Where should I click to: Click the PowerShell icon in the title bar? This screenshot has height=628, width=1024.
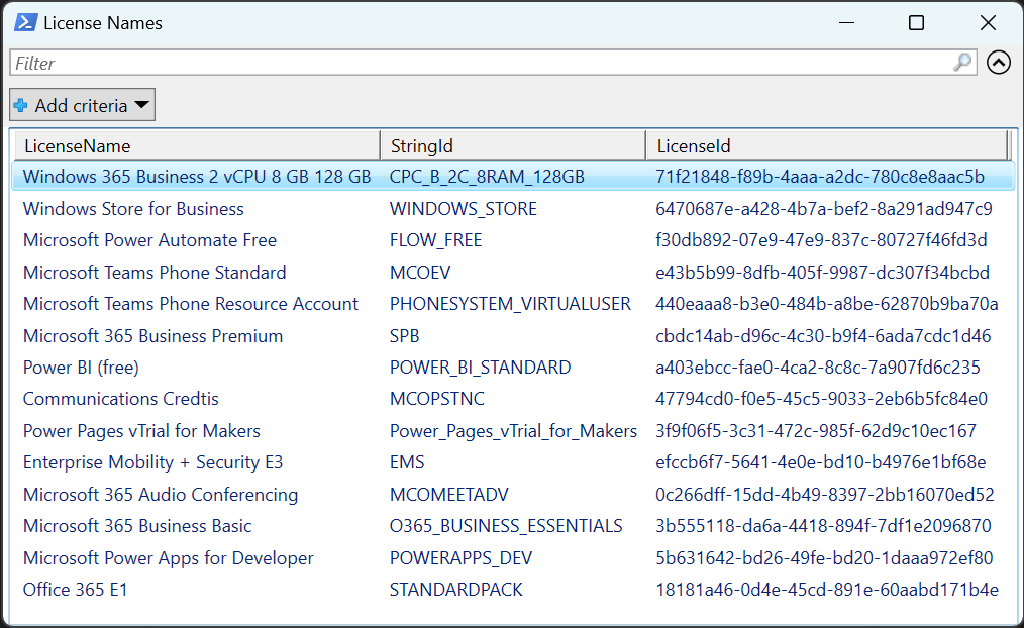click(x=24, y=22)
